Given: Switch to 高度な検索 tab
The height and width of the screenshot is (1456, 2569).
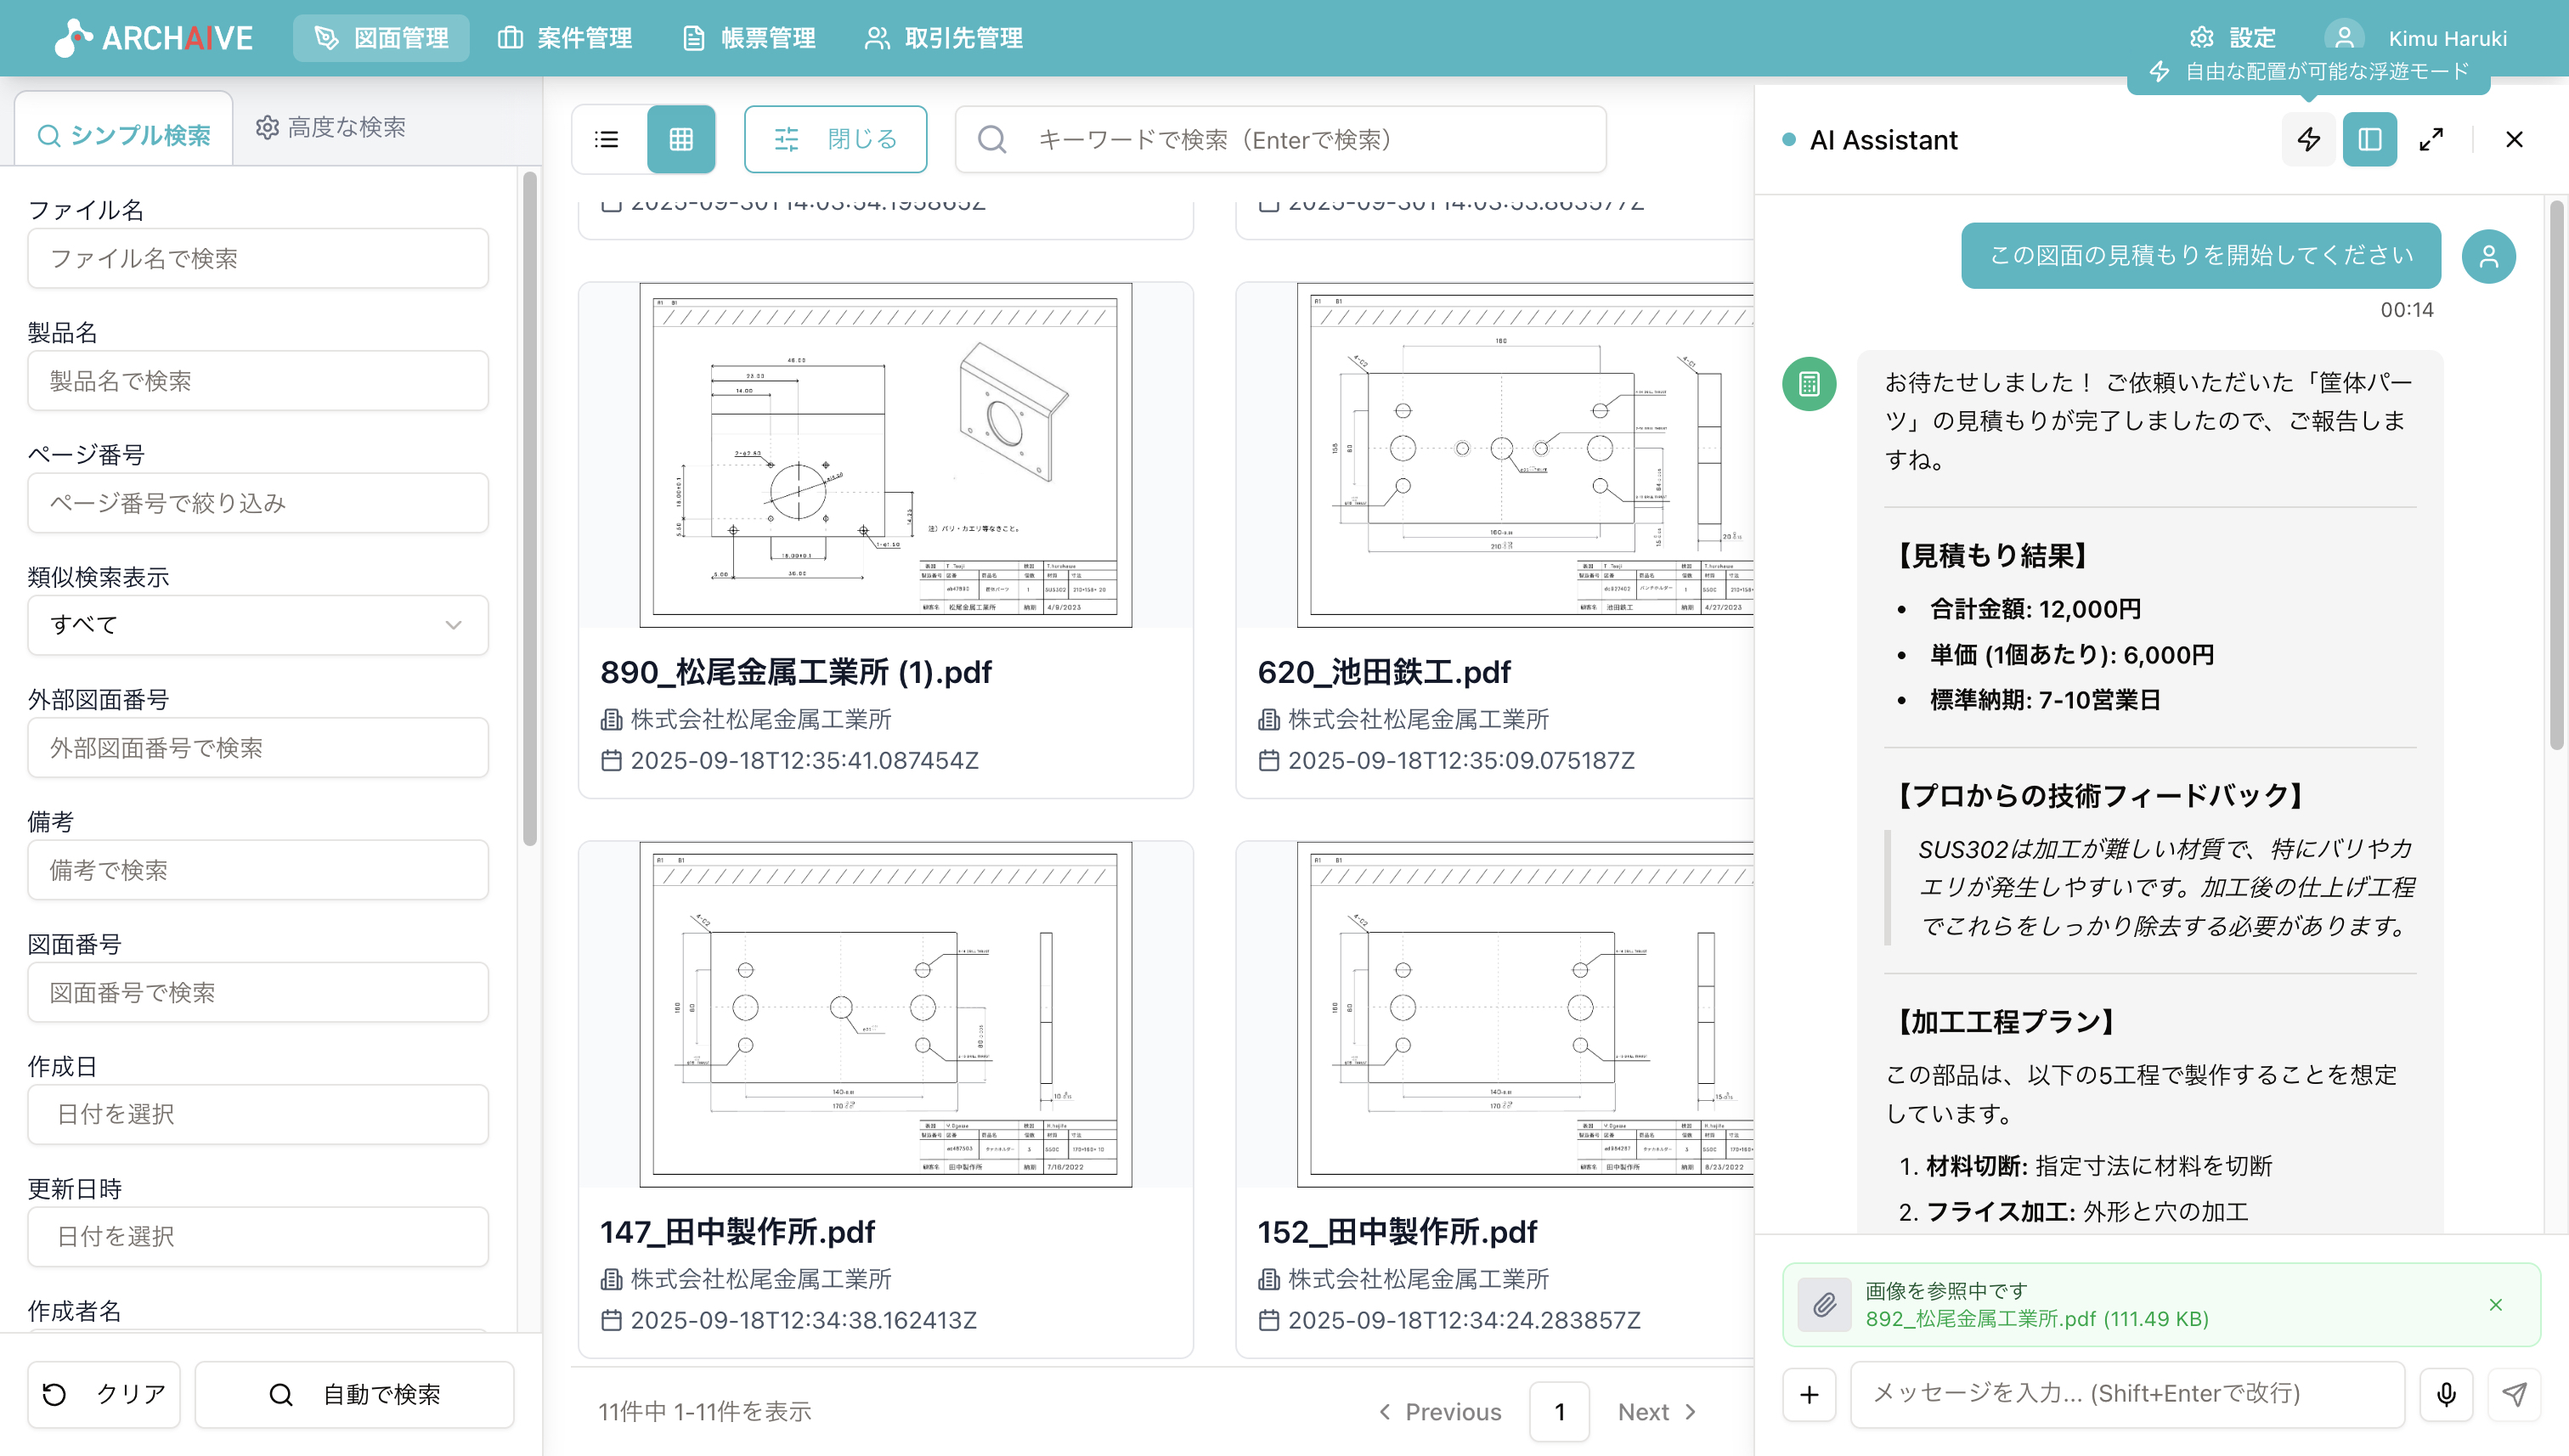Looking at the screenshot, I should point(331,127).
